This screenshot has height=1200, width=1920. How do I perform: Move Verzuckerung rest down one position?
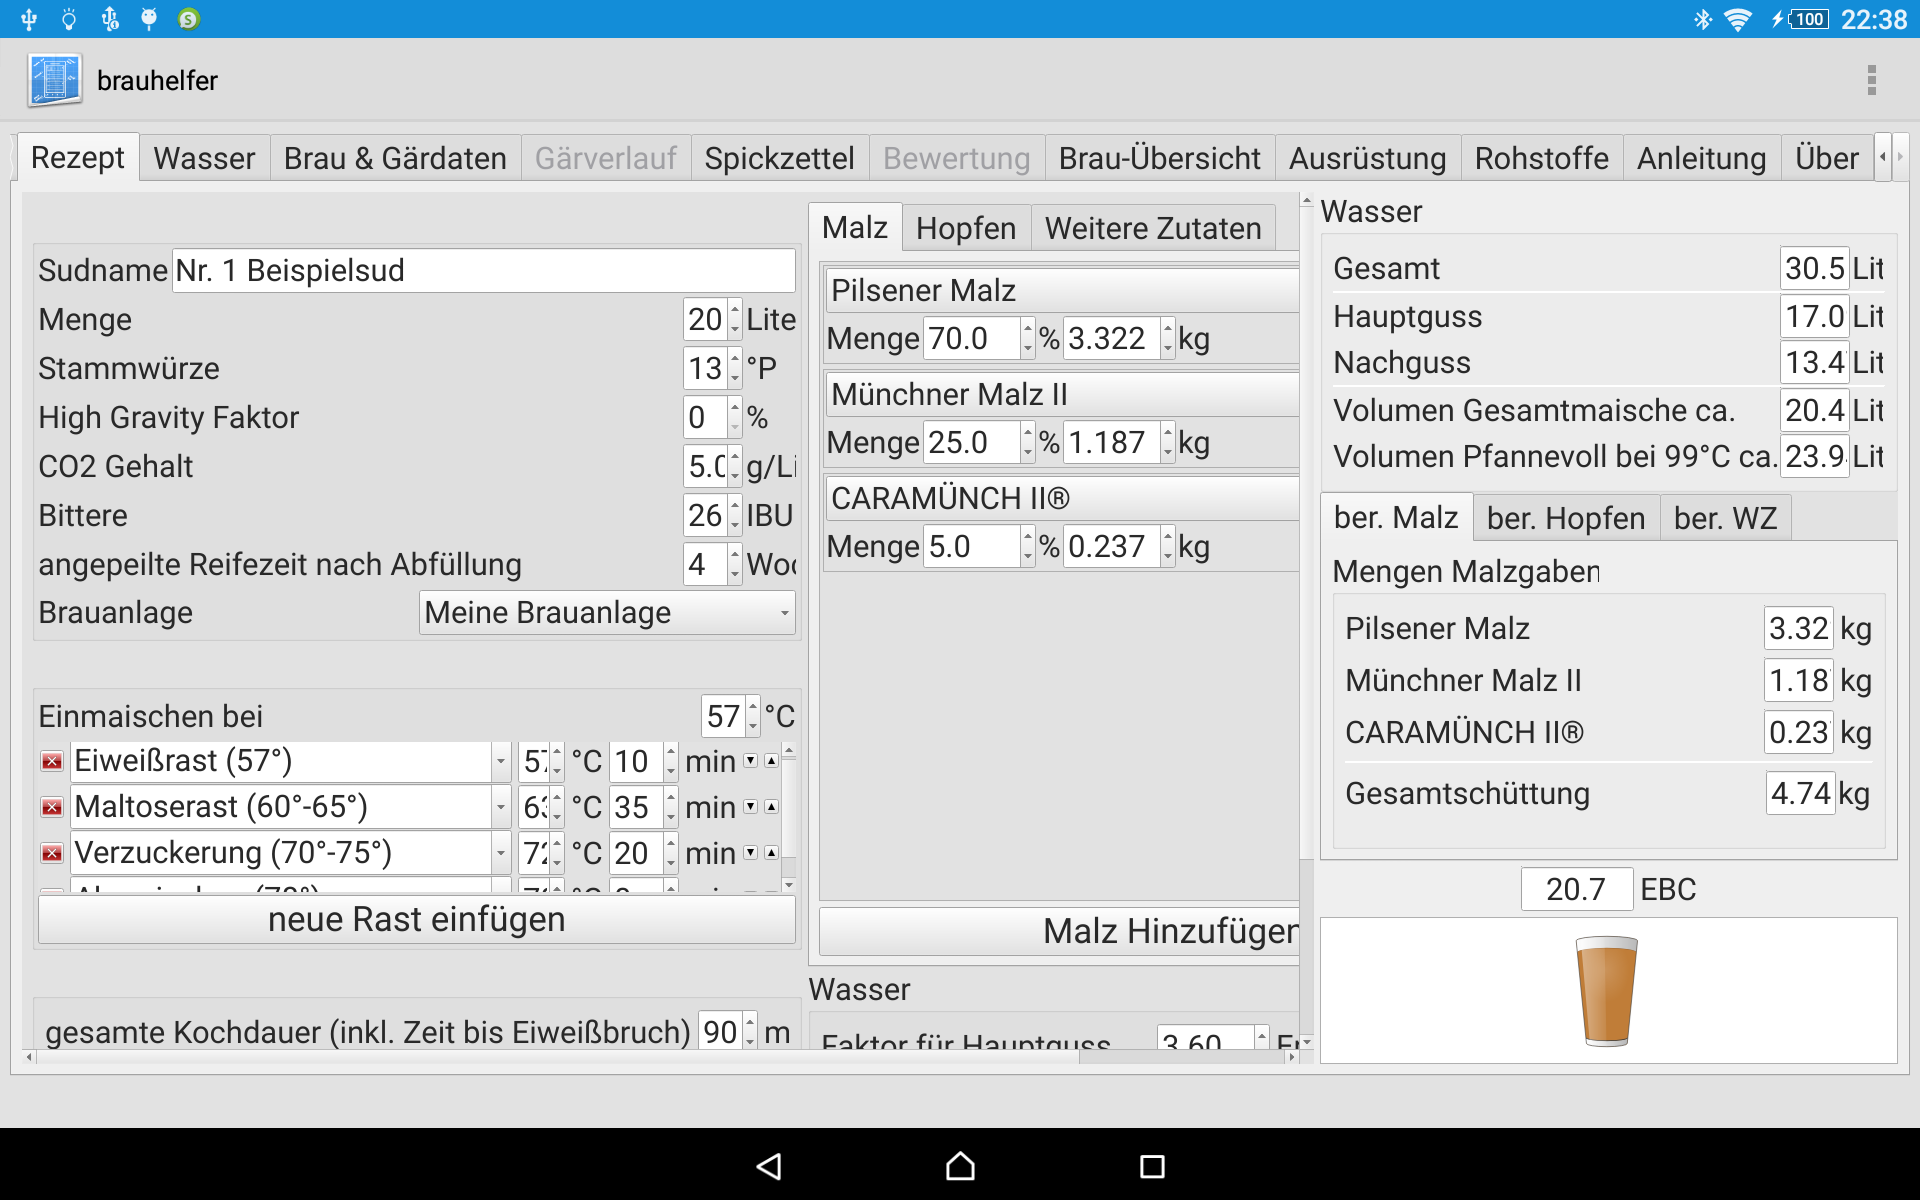[751, 853]
